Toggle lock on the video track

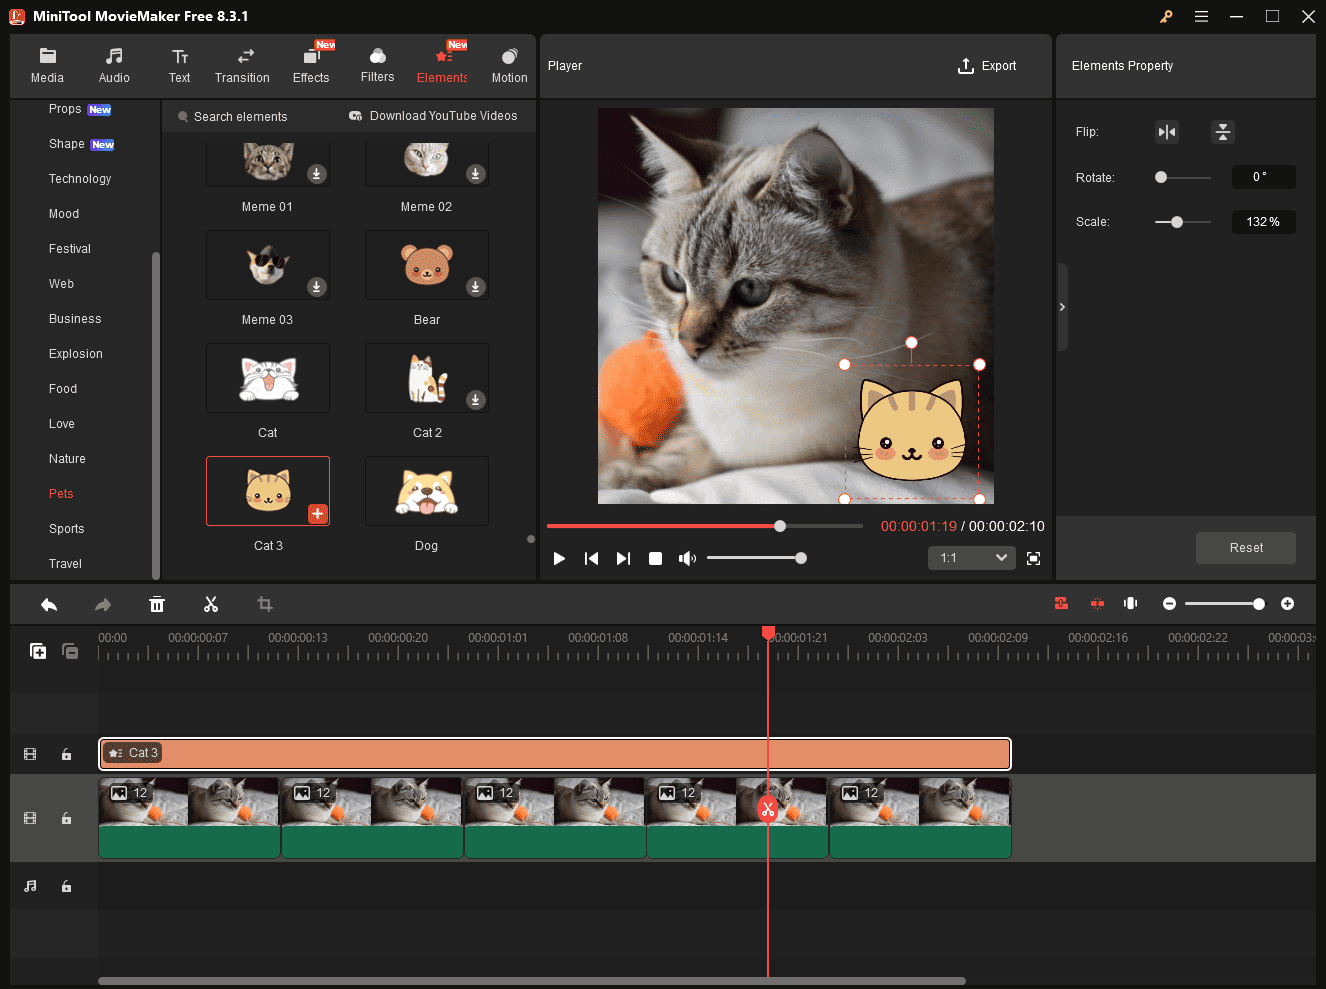pos(66,818)
